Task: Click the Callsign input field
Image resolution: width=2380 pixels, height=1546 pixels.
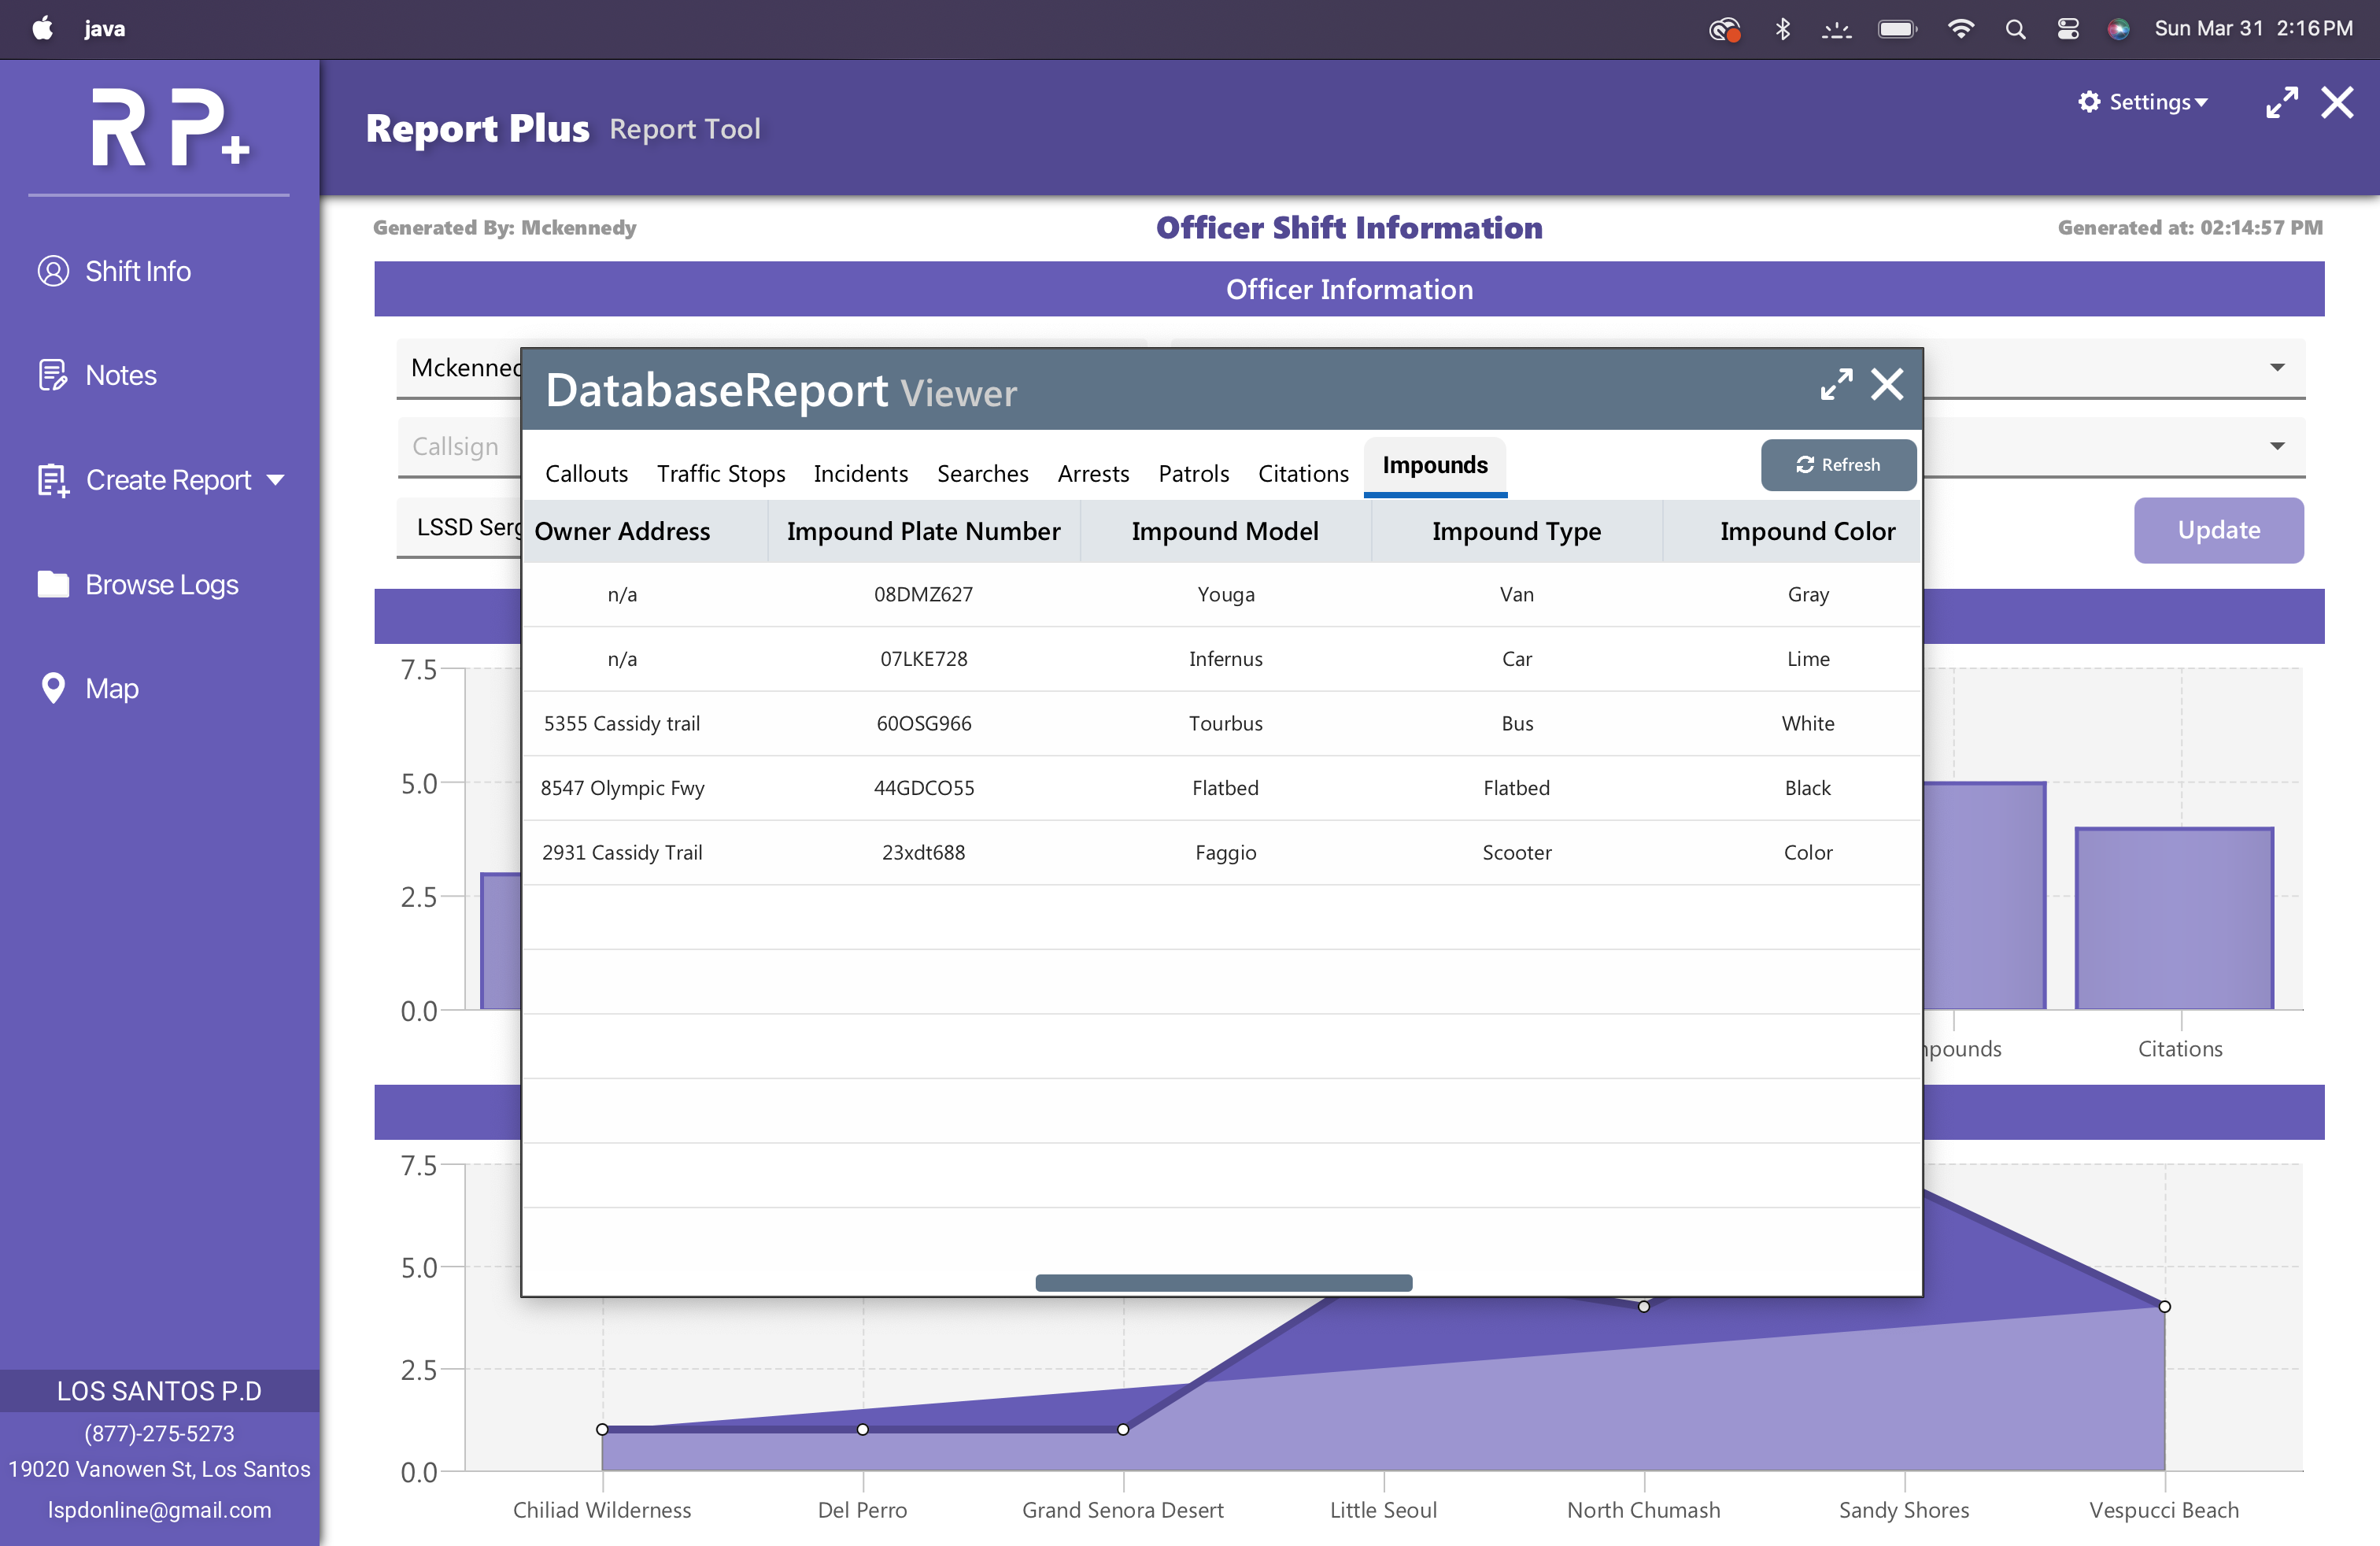Action: coord(457,446)
